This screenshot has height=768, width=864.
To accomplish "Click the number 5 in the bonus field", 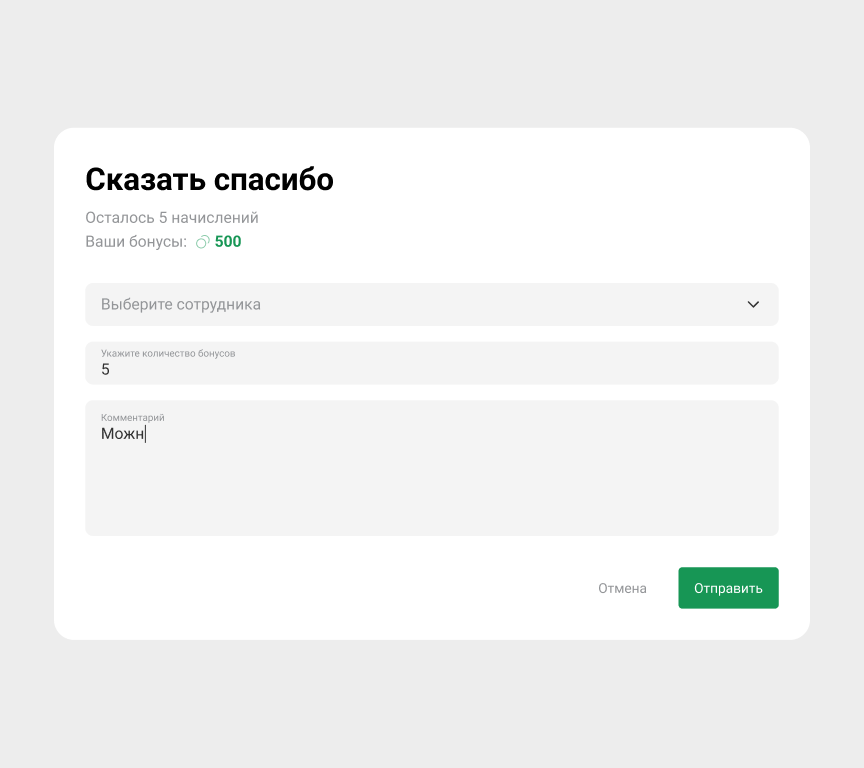I will click(x=104, y=369).
